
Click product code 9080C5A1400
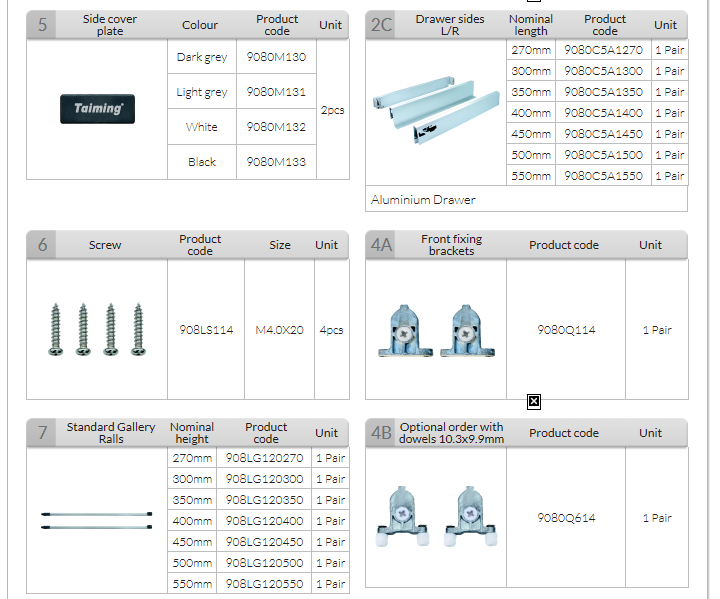(603, 113)
